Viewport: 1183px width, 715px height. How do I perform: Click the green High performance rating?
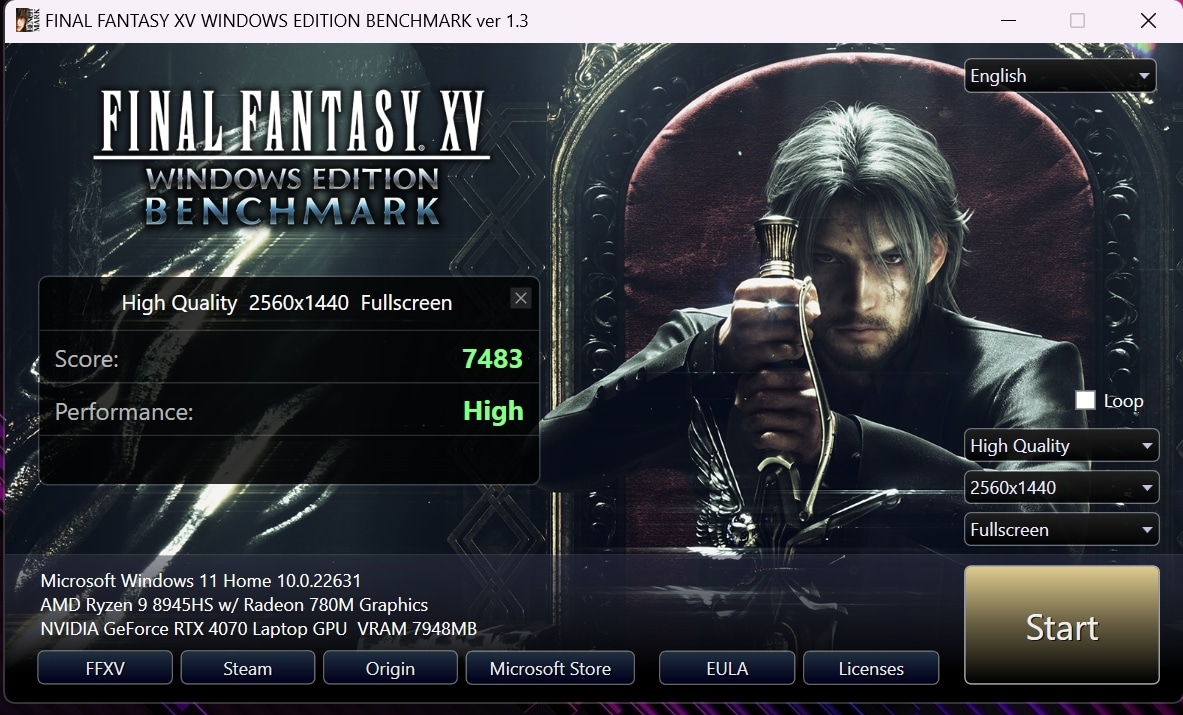coord(493,411)
